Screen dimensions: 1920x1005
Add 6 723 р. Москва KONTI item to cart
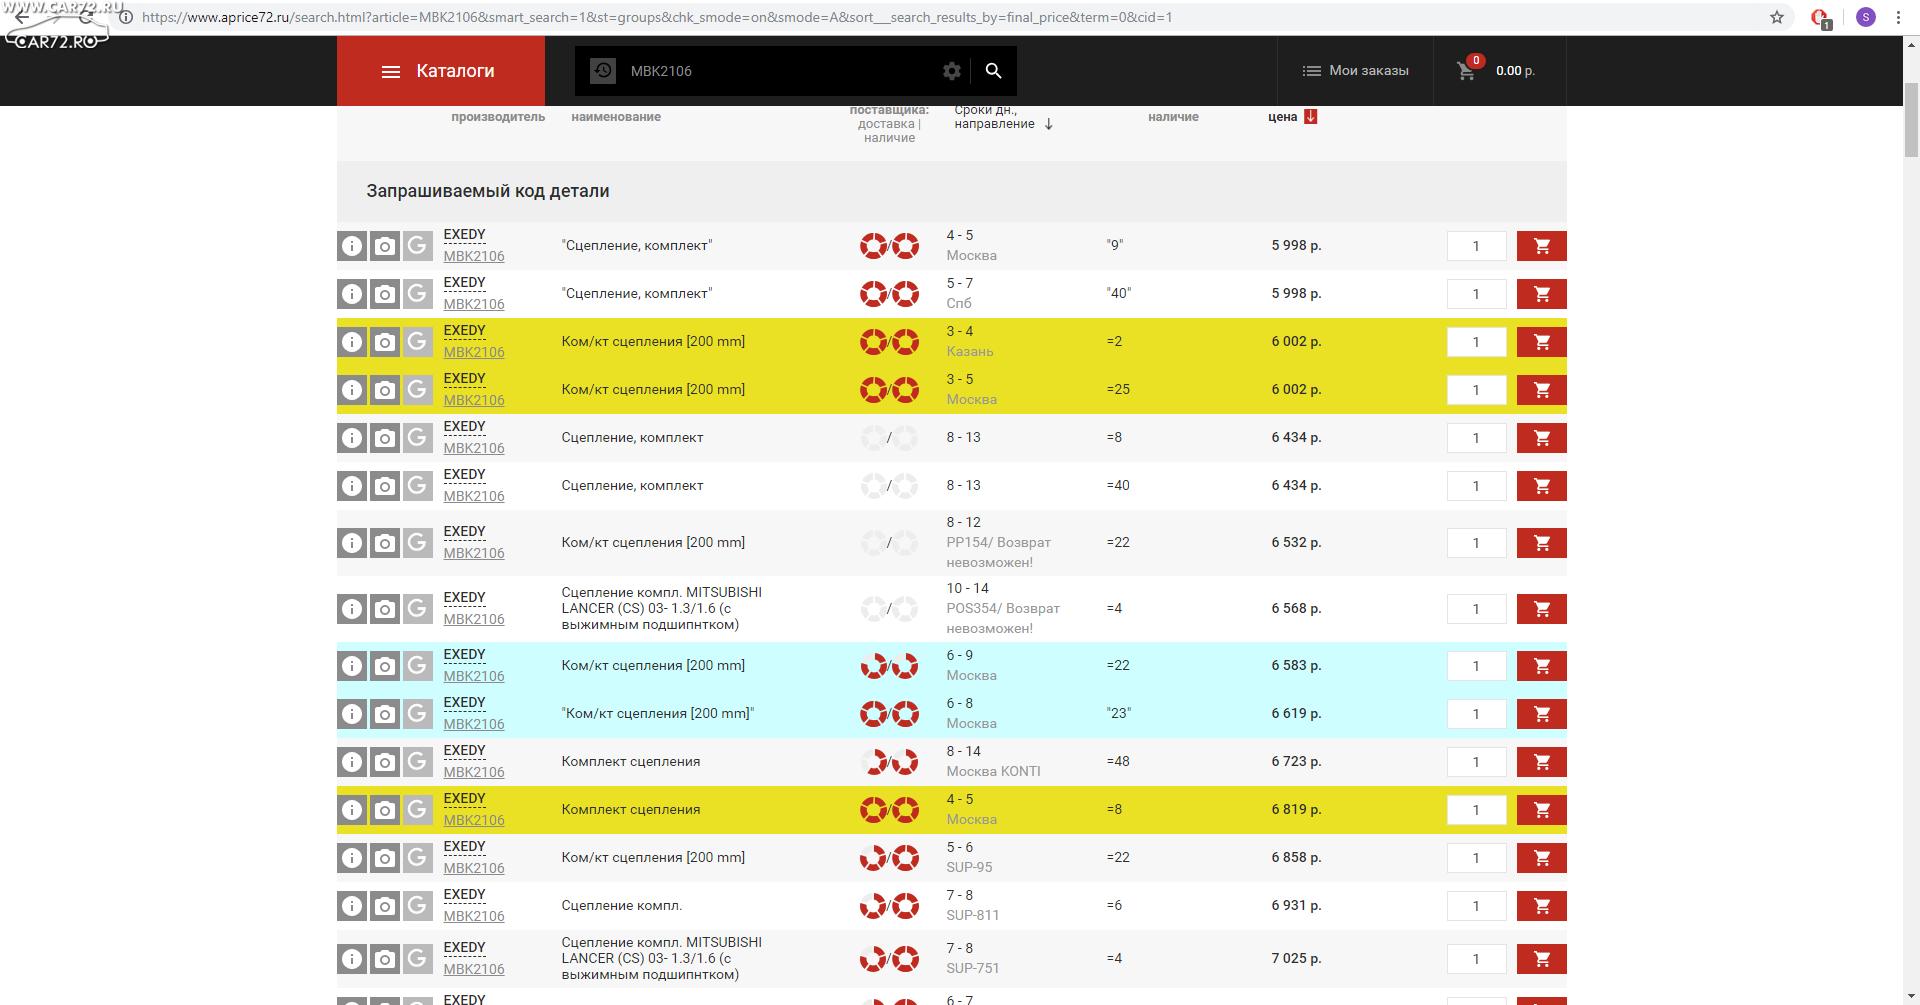pos(1541,762)
